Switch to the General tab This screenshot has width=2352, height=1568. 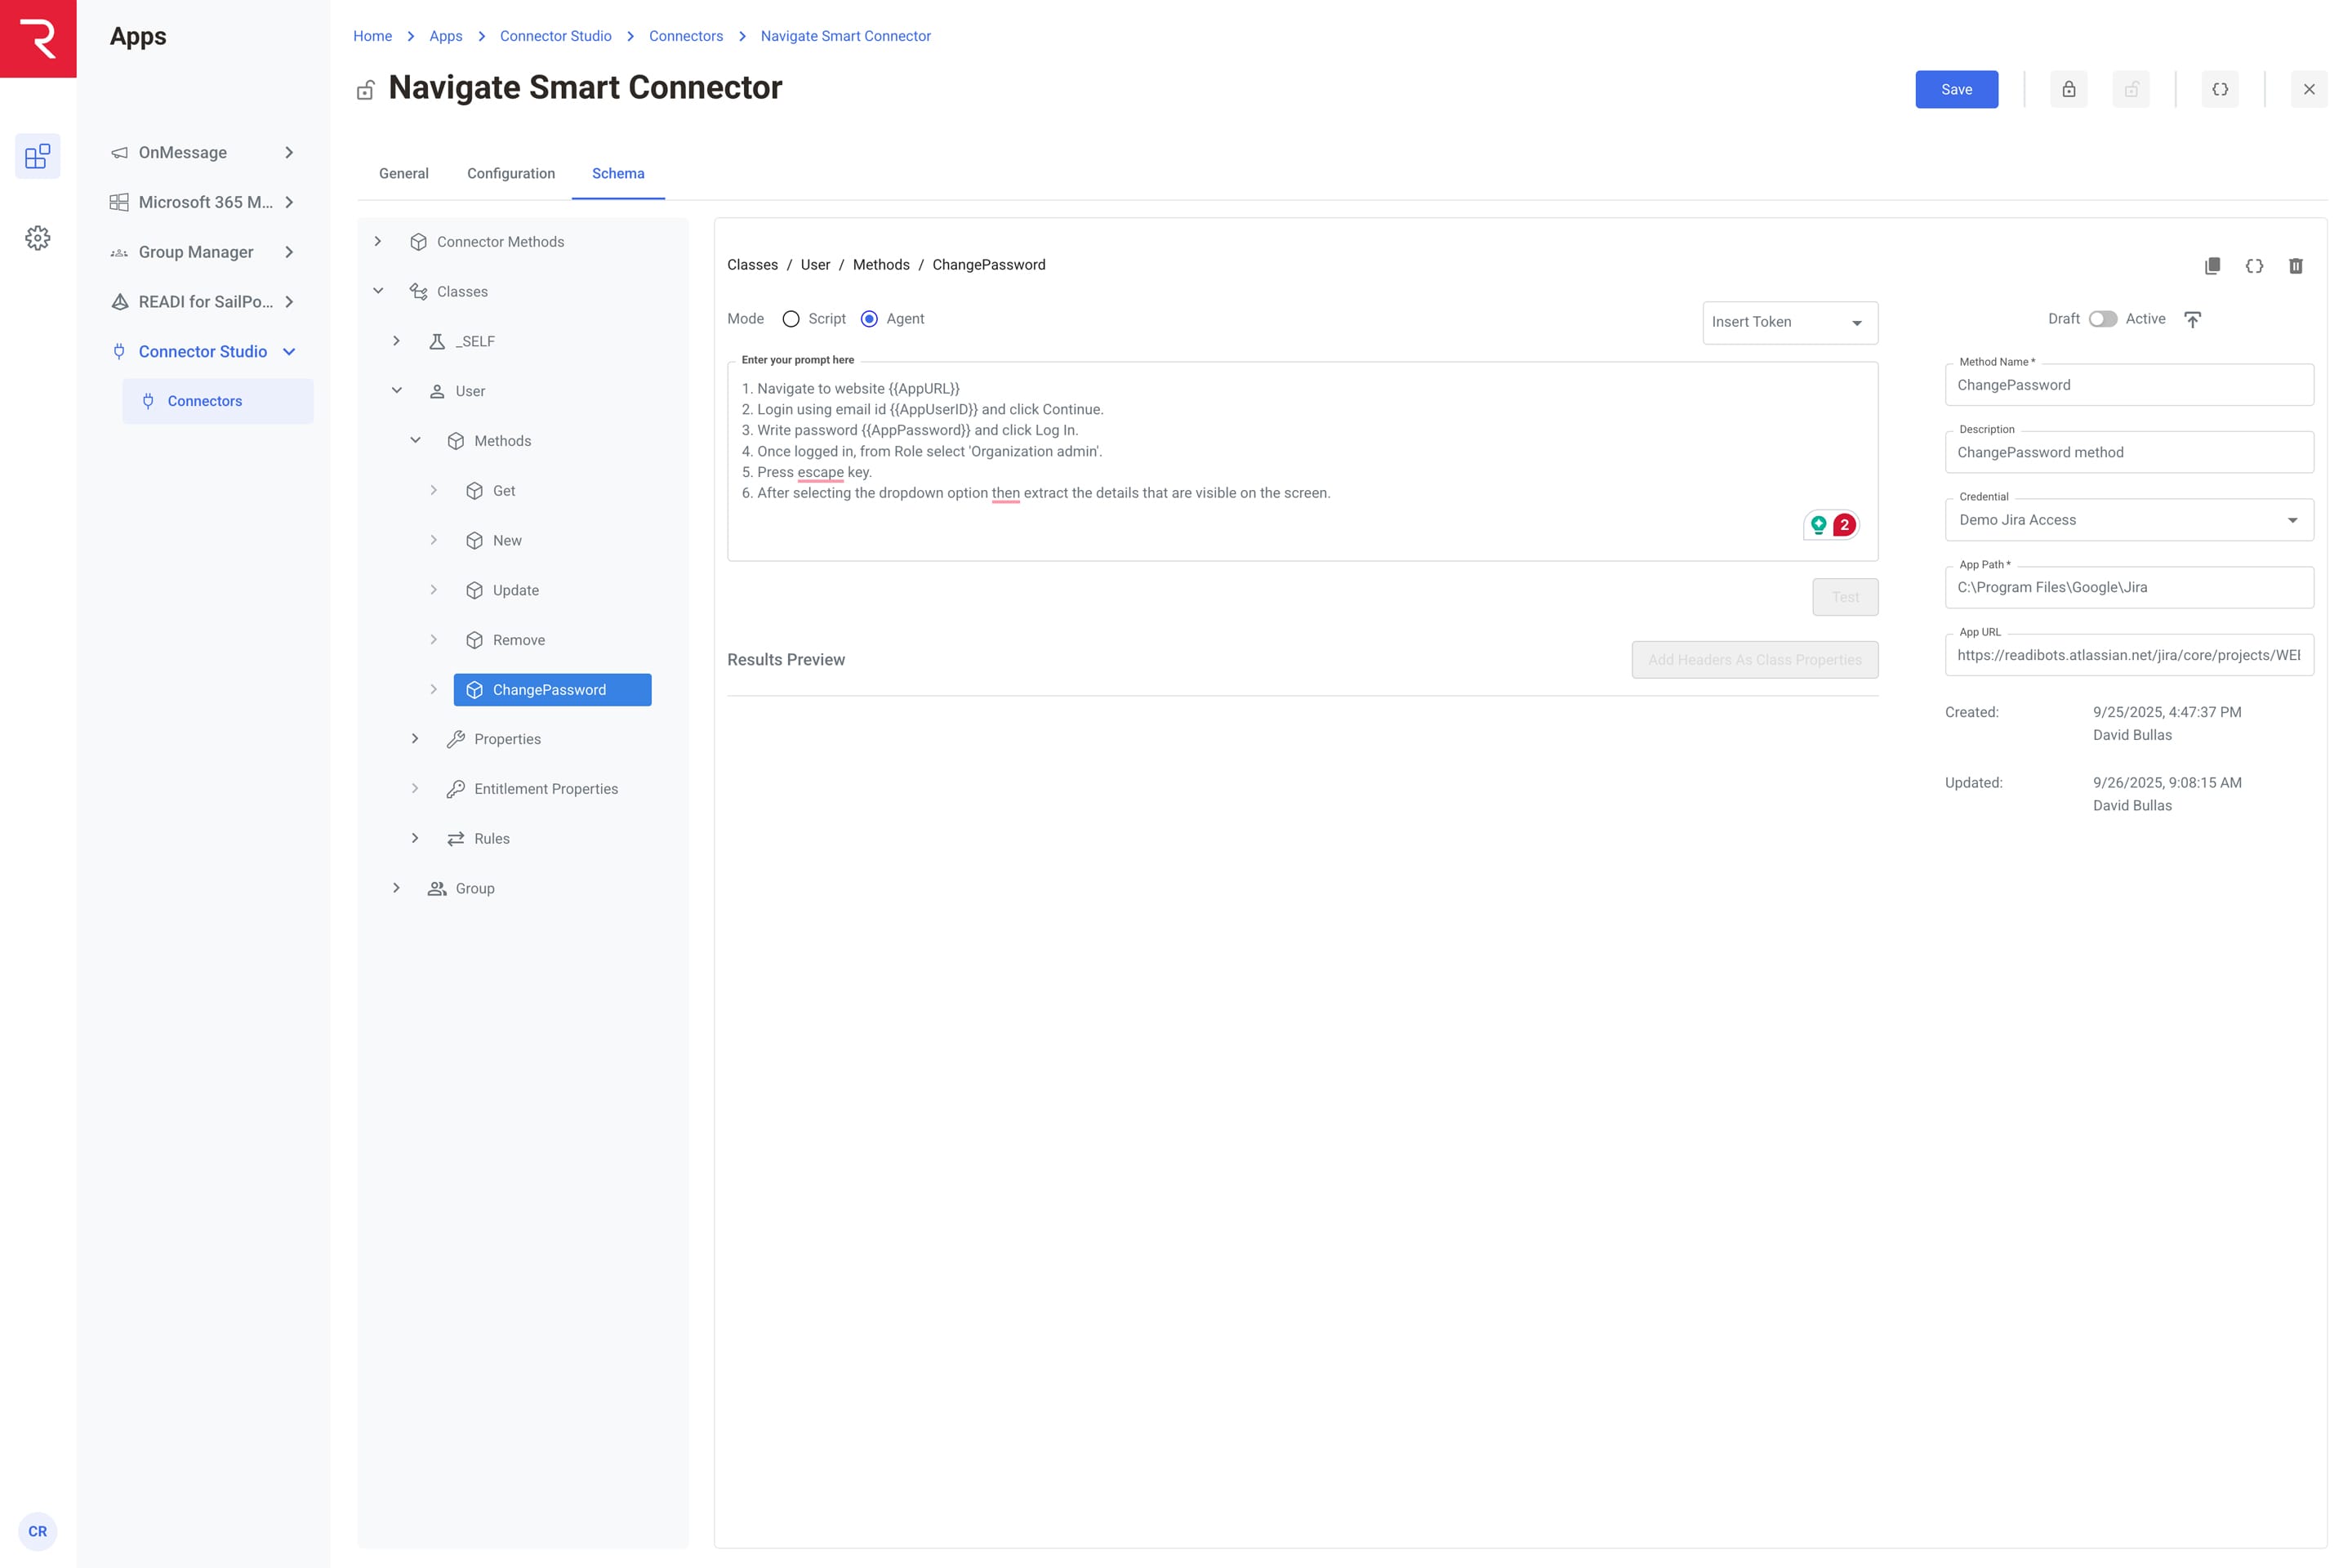coord(404,173)
